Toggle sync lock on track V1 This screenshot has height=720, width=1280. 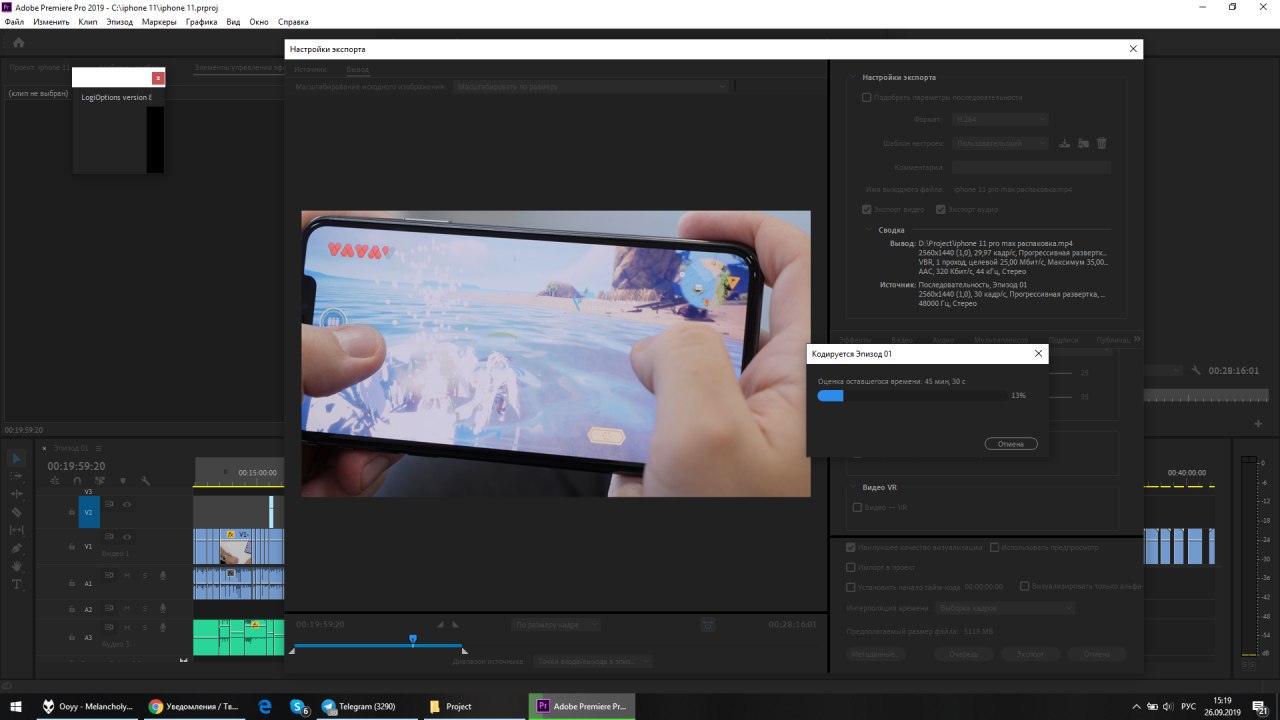[110, 537]
